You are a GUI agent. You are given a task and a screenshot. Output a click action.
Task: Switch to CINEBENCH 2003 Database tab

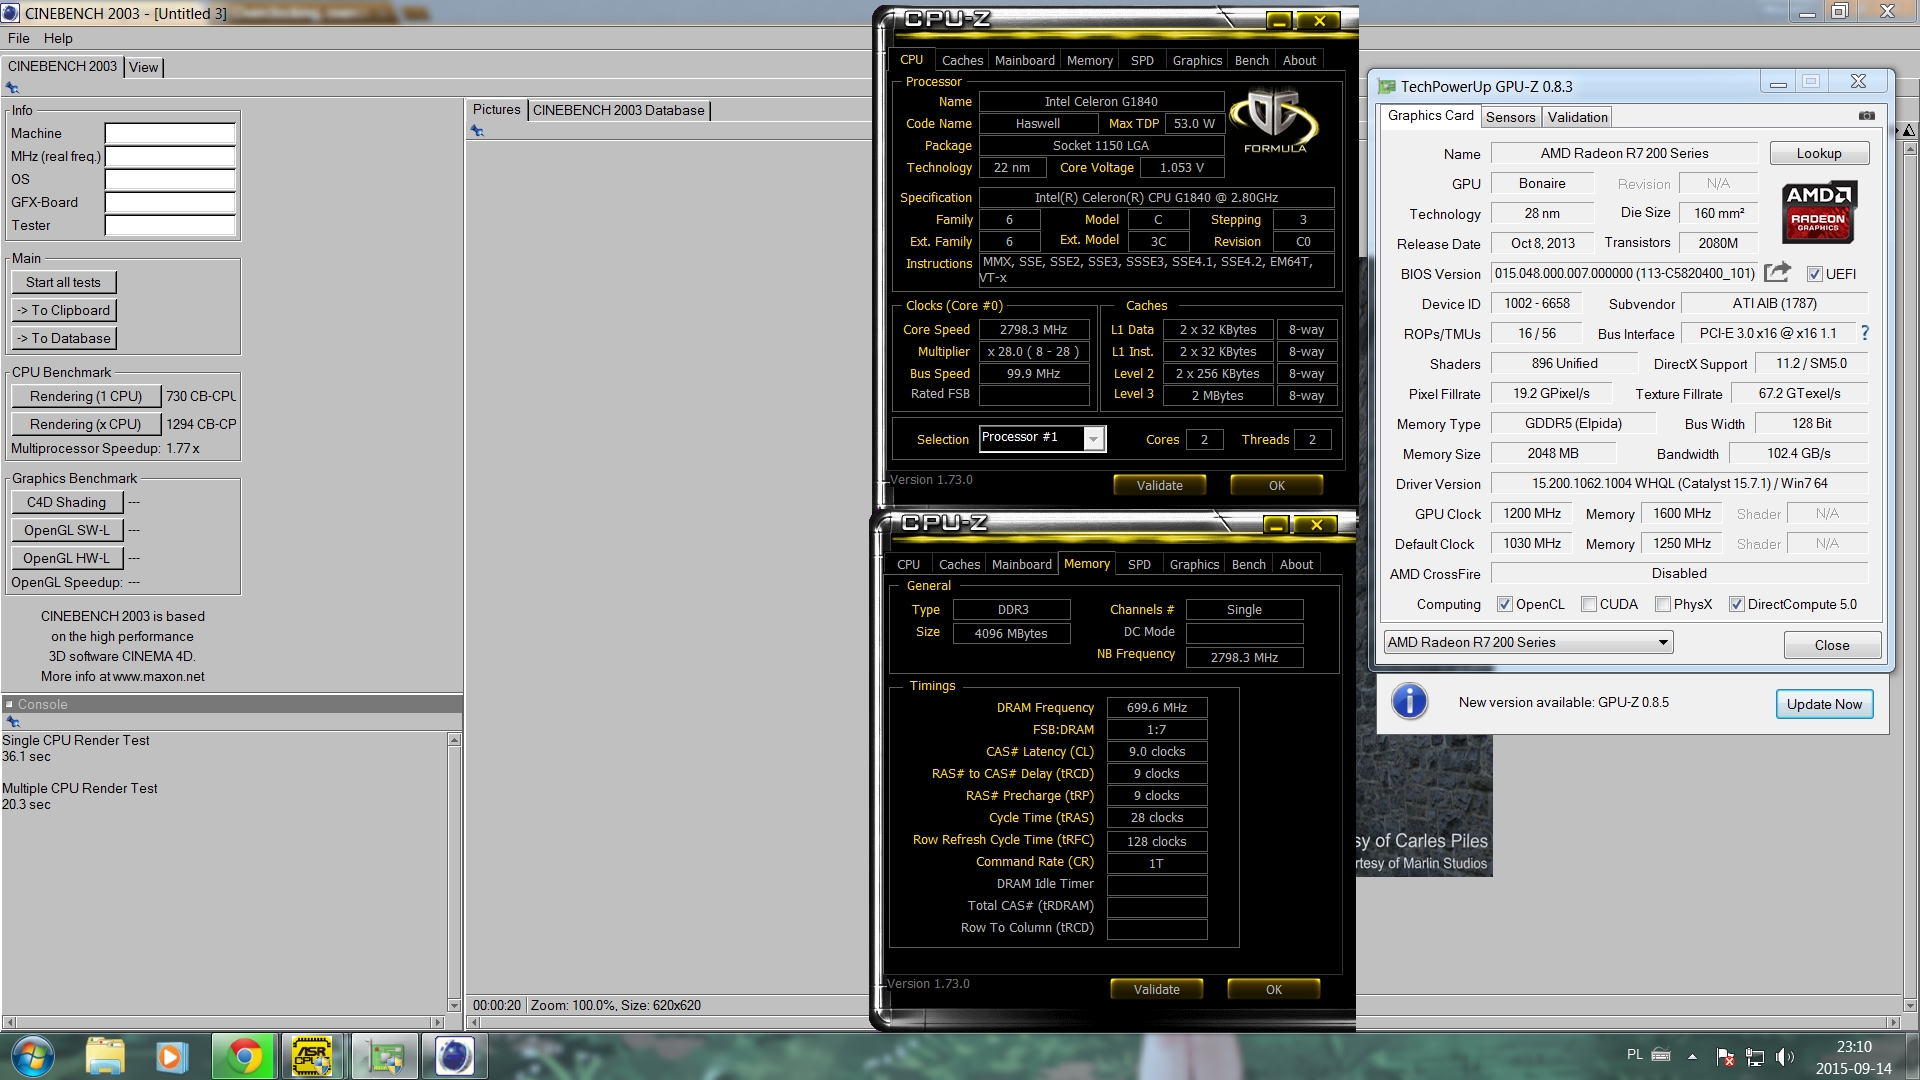coord(619,110)
